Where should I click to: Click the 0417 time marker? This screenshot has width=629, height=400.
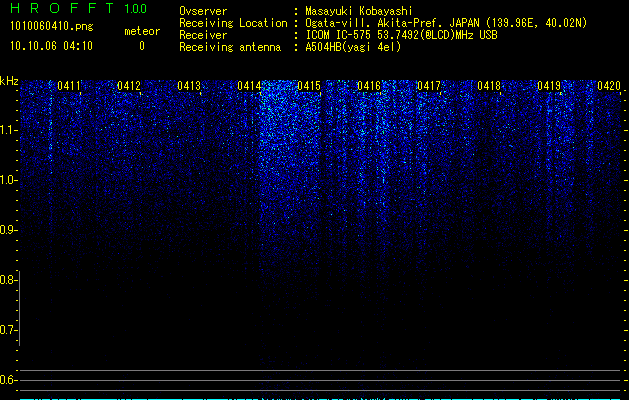coord(429,86)
